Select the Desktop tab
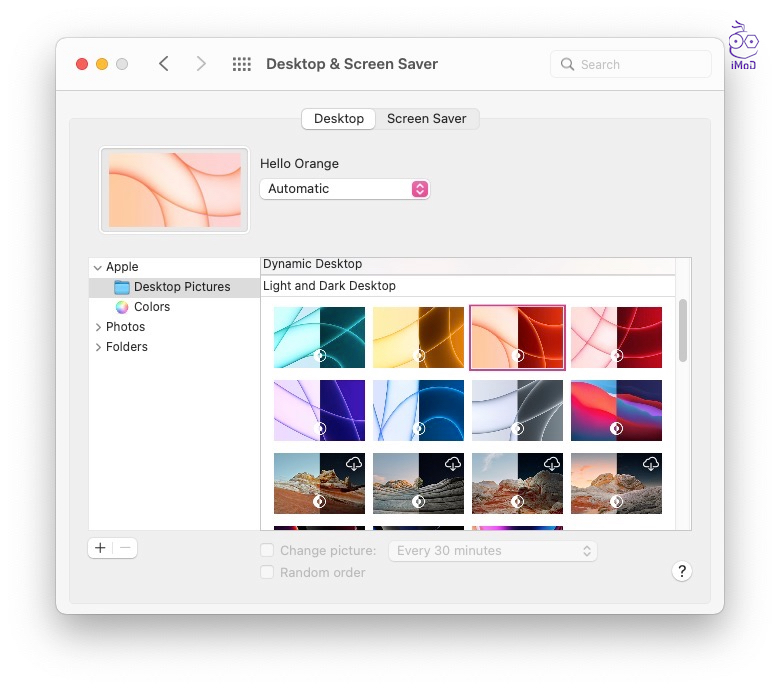This screenshot has height=688, width=780. 339,118
